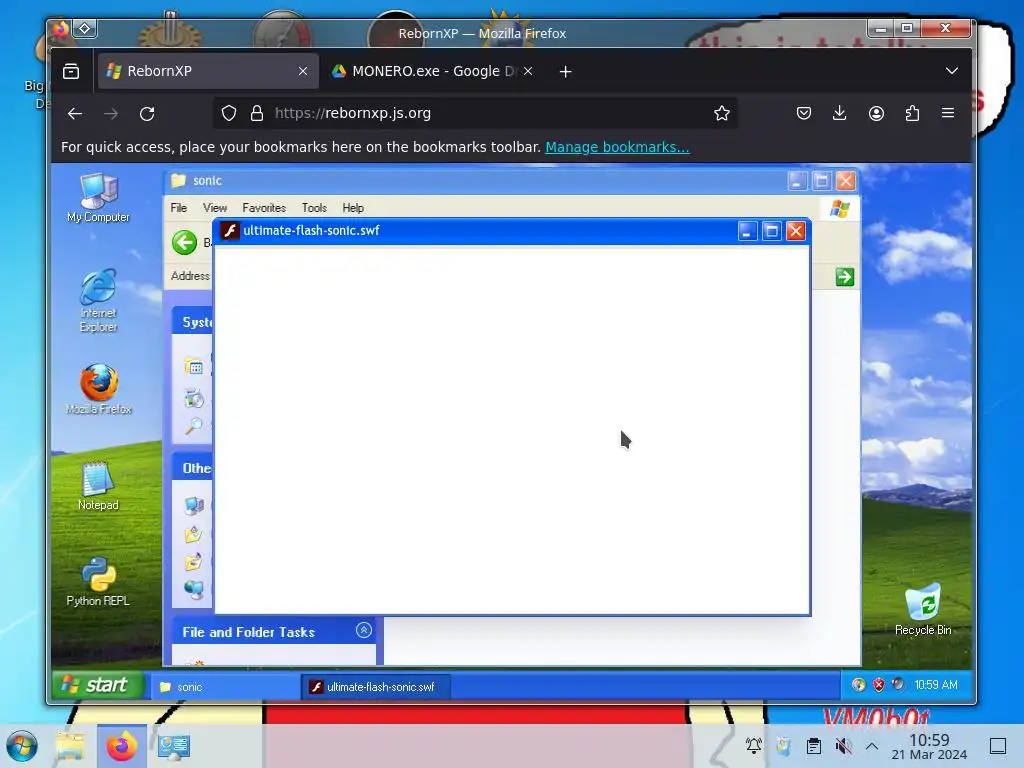
Task: Collapse the File and Folder Tasks panel
Action: (364, 630)
